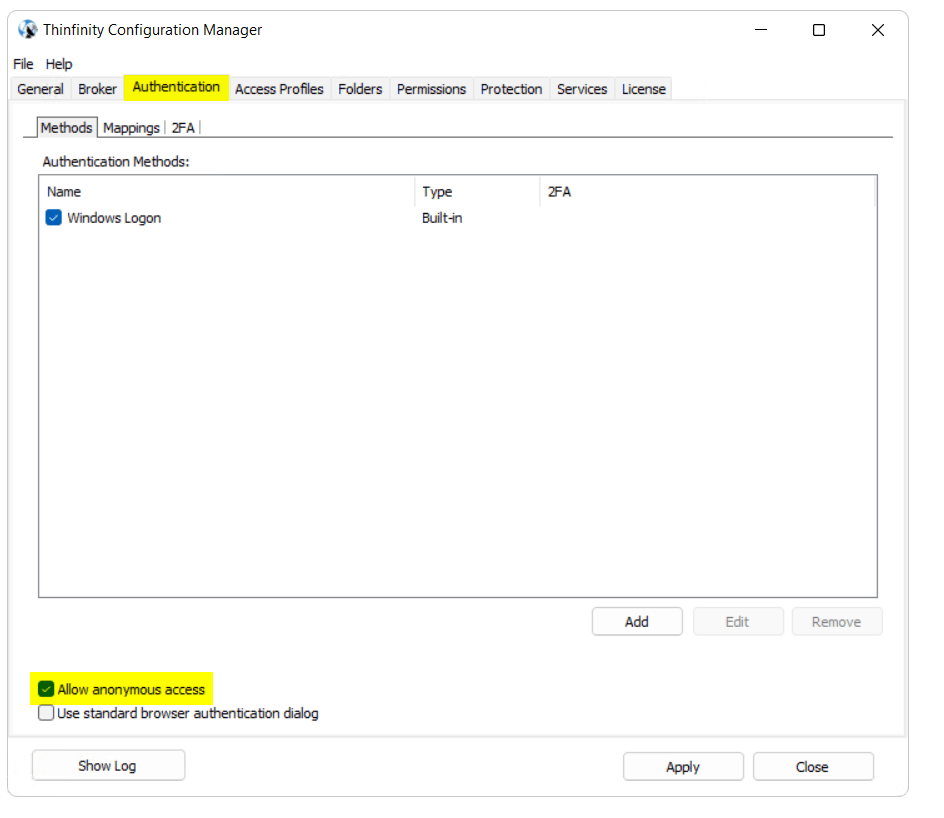Open the Protection tab

point(511,89)
